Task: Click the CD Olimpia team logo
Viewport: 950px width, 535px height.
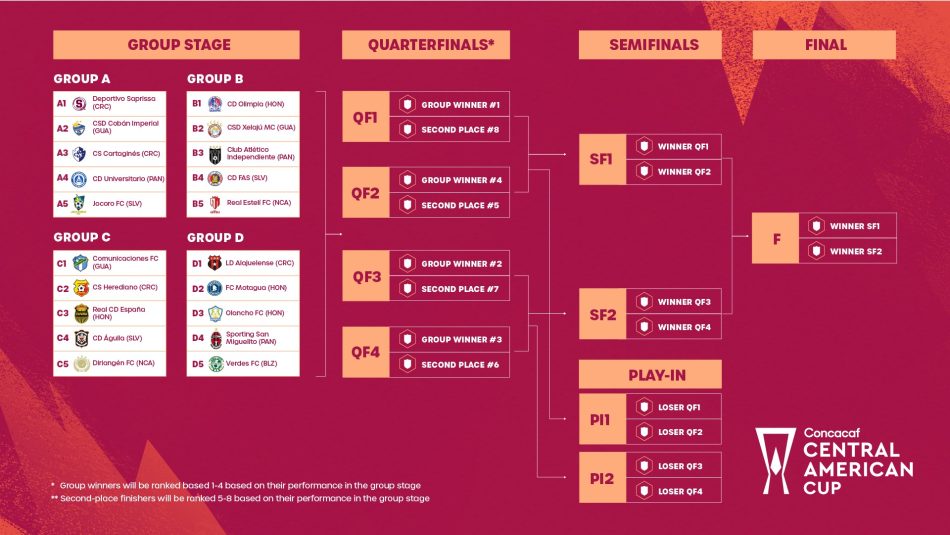Action: point(214,103)
